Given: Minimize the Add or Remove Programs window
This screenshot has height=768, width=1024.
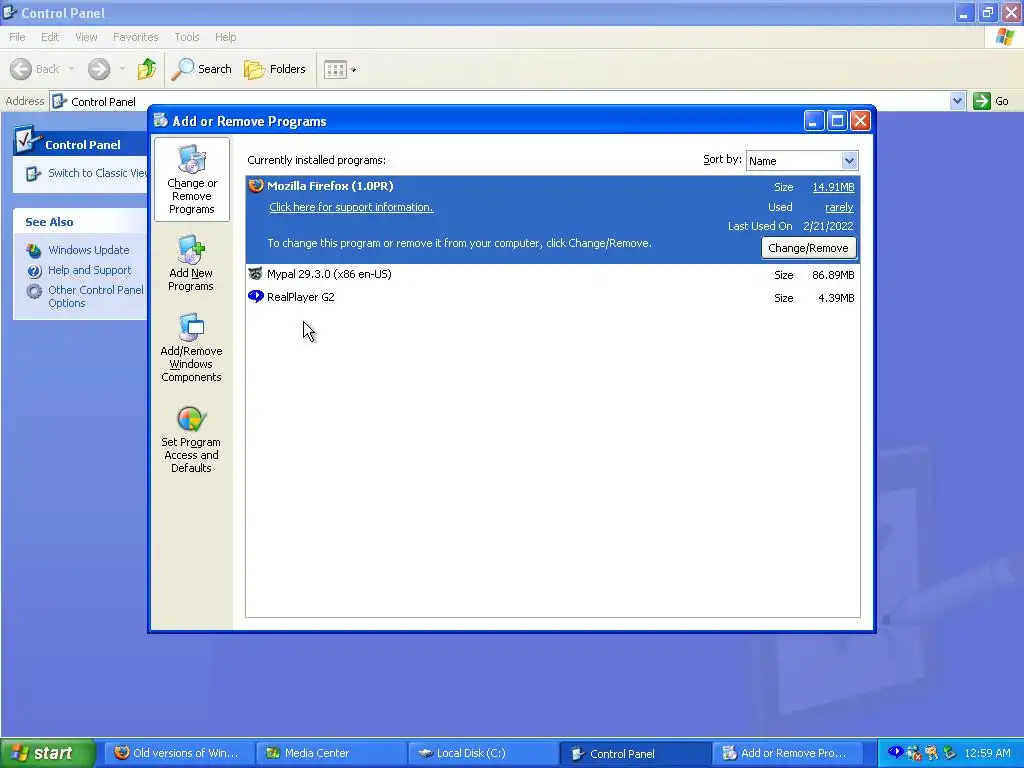Looking at the screenshot, I should pyautogui.click(x=814, y=121).
